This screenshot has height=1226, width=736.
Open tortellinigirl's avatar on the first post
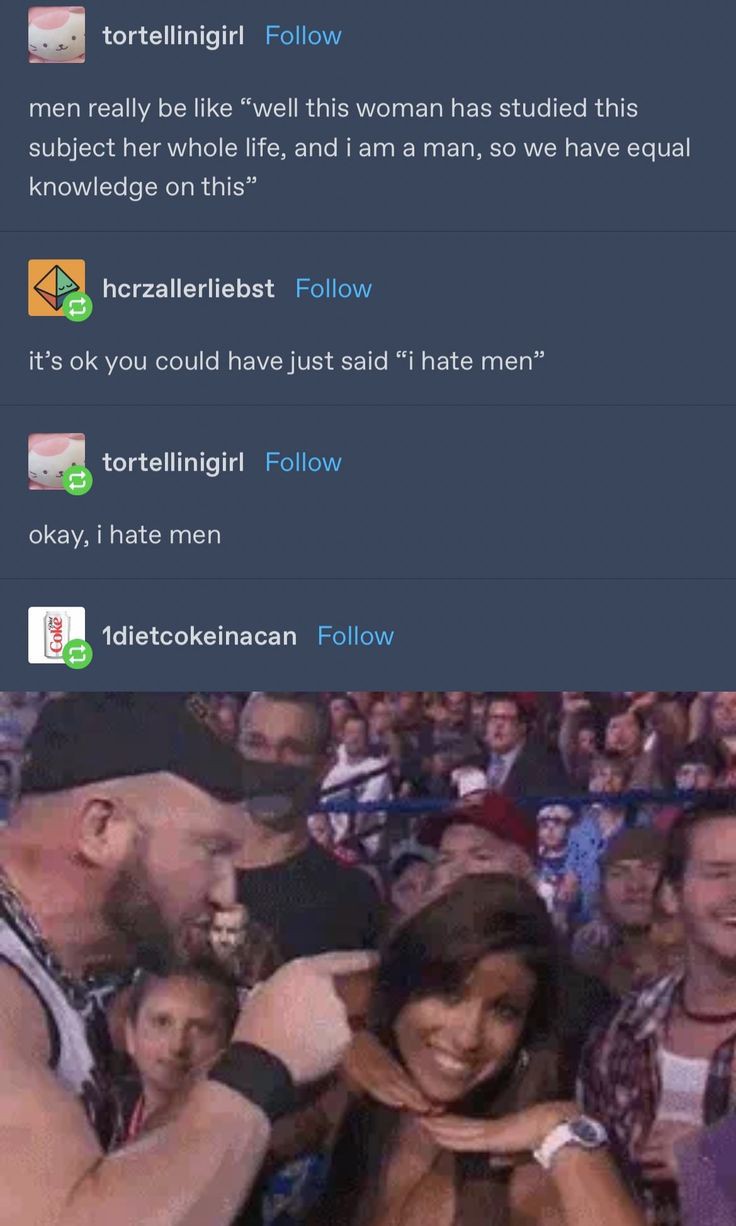click(56, 35)
